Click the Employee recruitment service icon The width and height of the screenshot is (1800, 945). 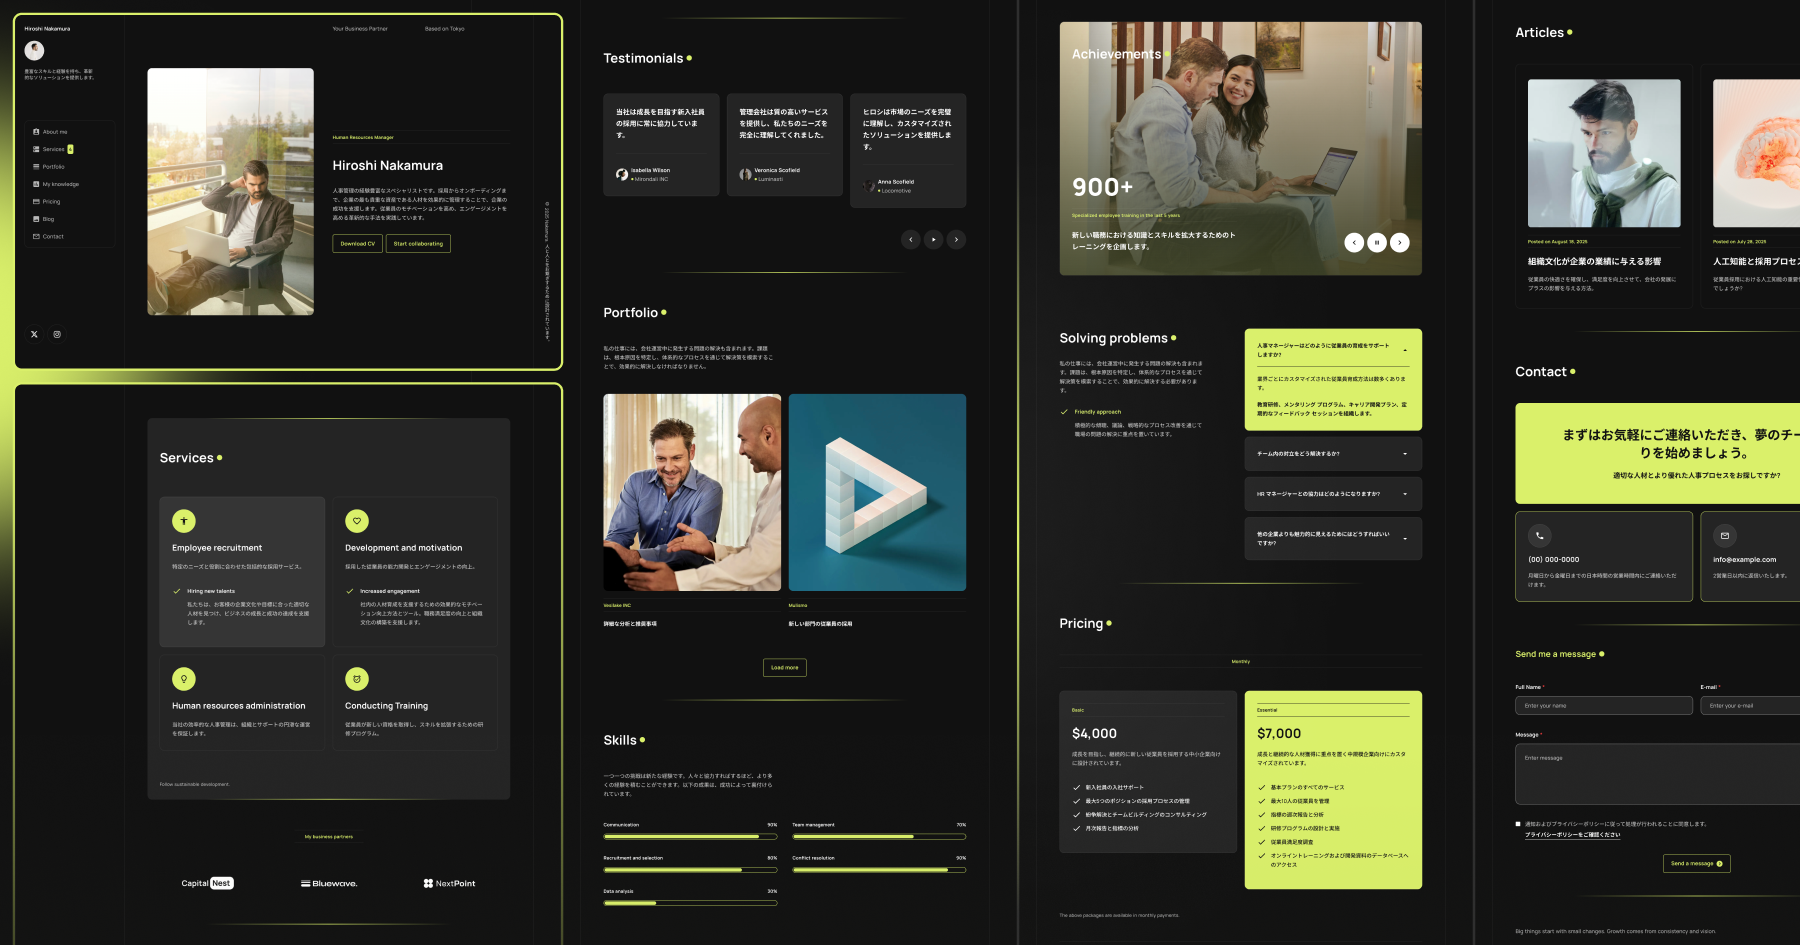point(184,521)
